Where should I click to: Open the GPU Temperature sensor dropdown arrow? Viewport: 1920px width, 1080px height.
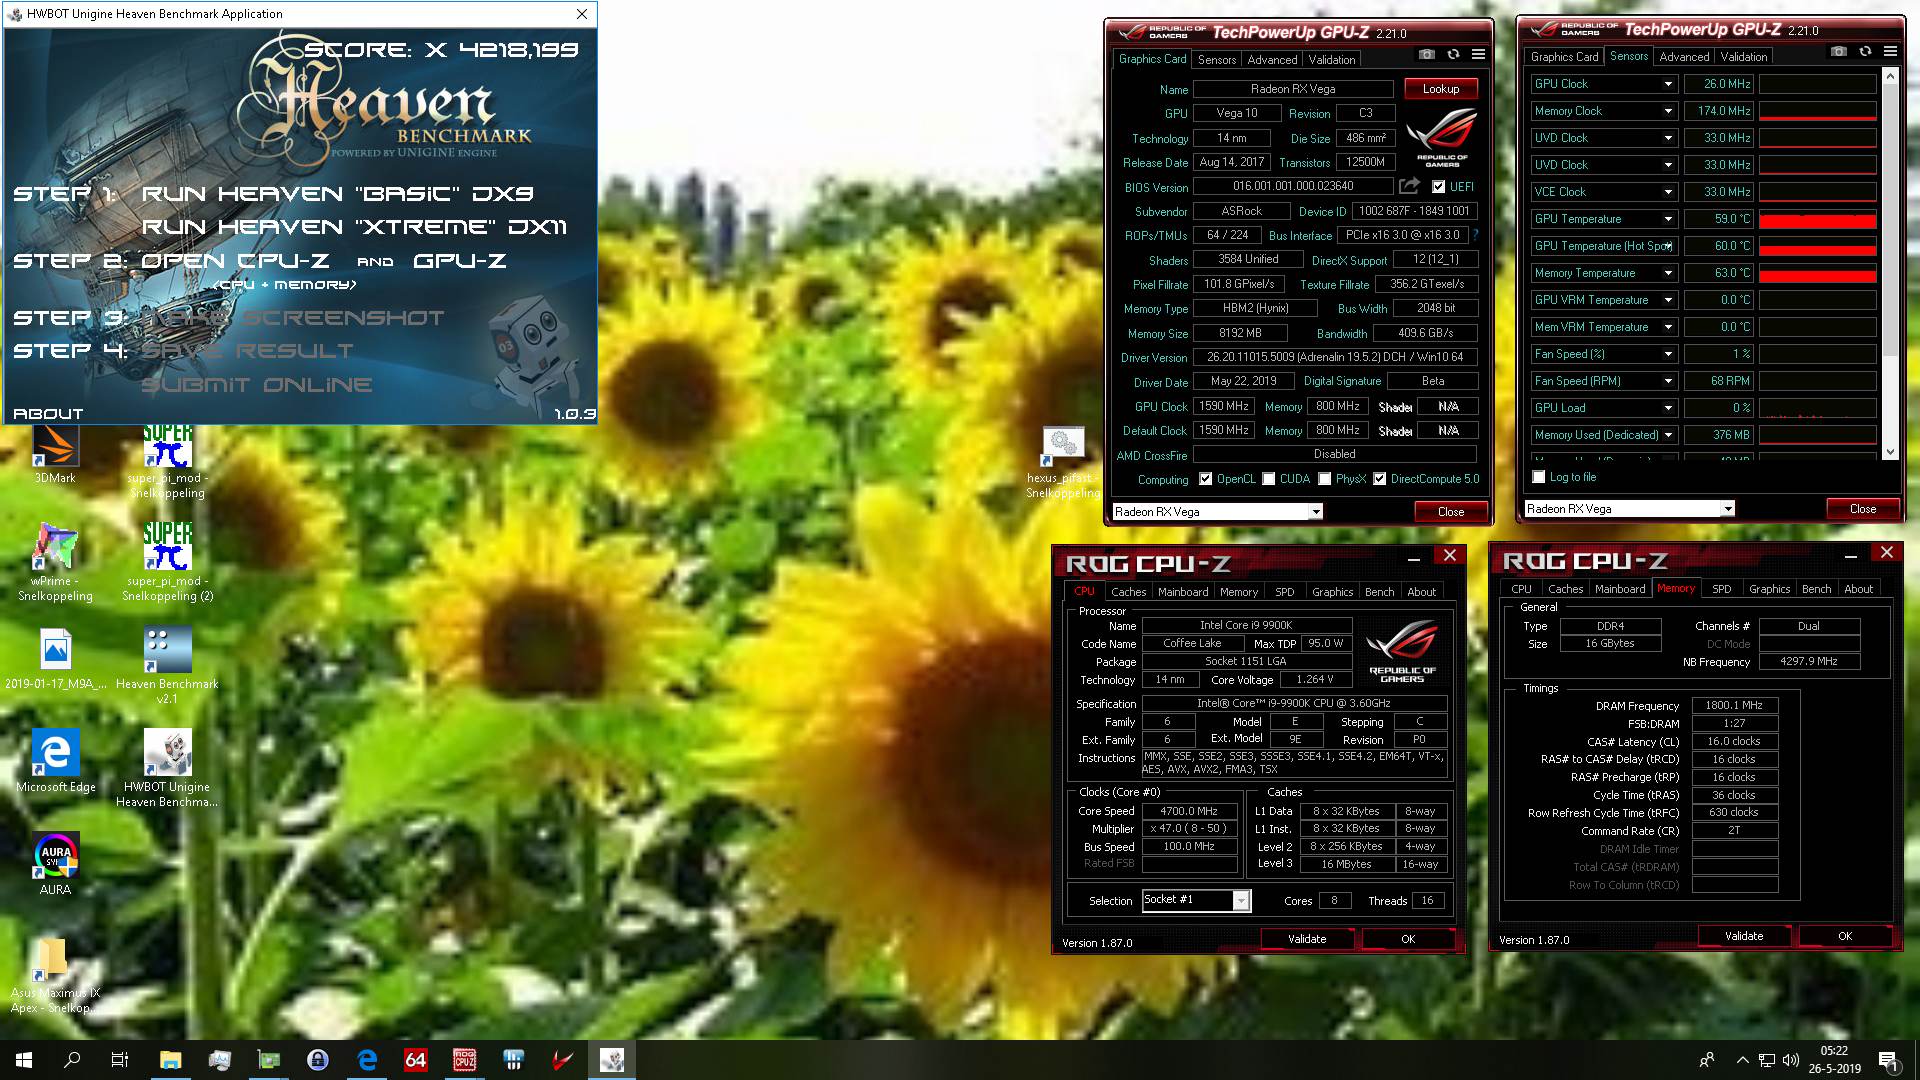[1668, 219]
